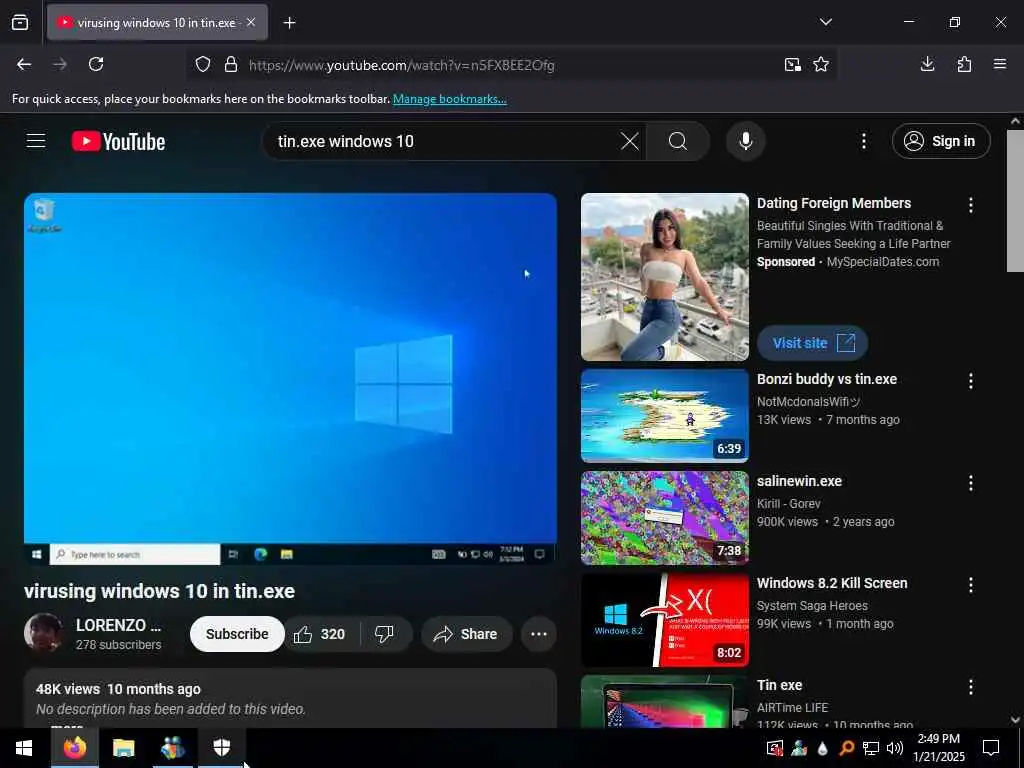Go to YouTube home via logo
Screen dimensions: 1024x768
click(118, 142)
